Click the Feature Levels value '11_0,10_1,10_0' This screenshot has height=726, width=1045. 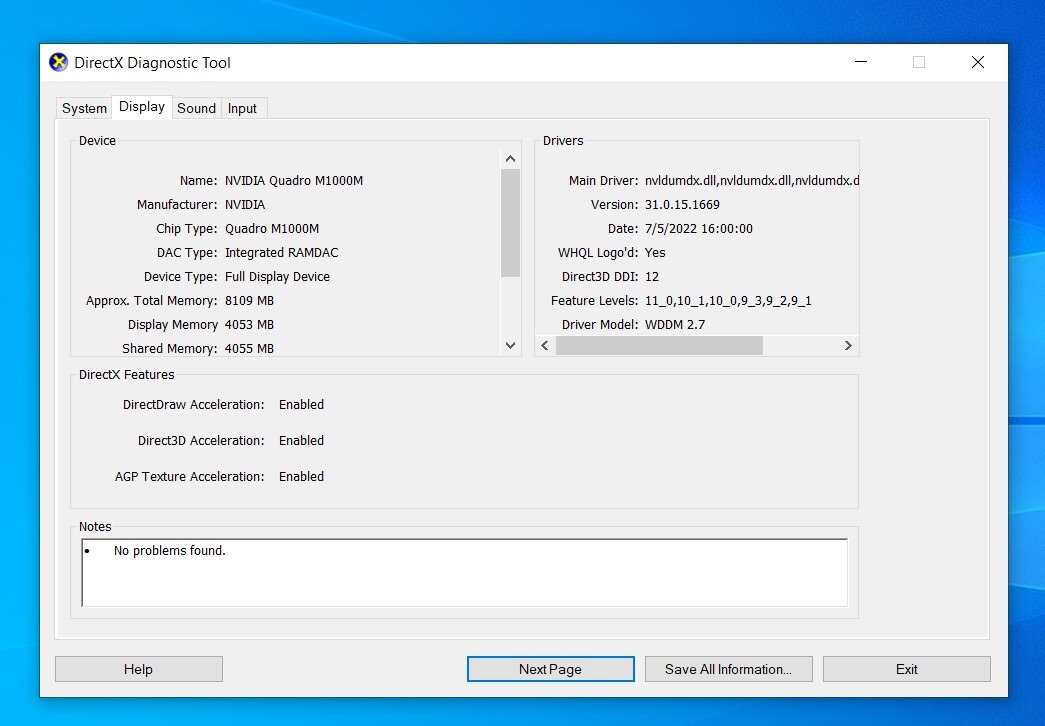[728, 301]
